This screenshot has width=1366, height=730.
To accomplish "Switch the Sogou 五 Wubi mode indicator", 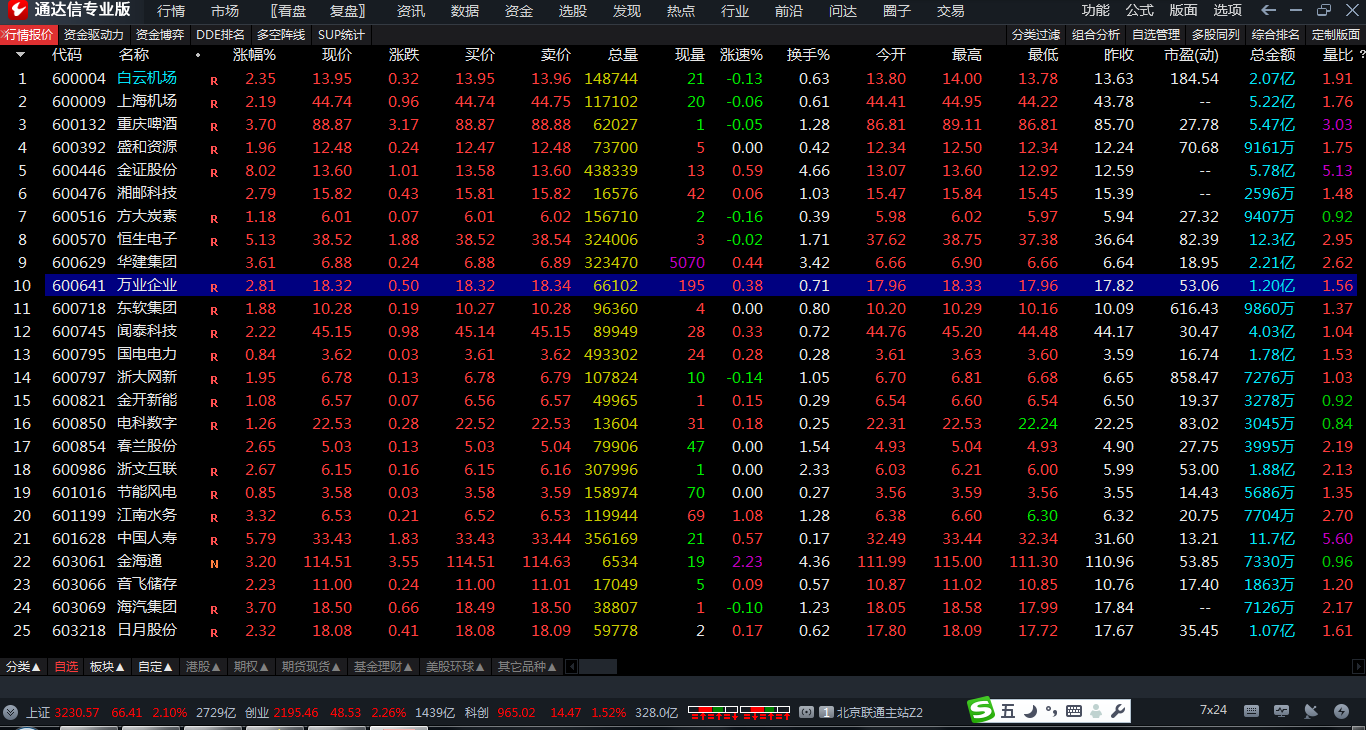I will point(1007,711).
